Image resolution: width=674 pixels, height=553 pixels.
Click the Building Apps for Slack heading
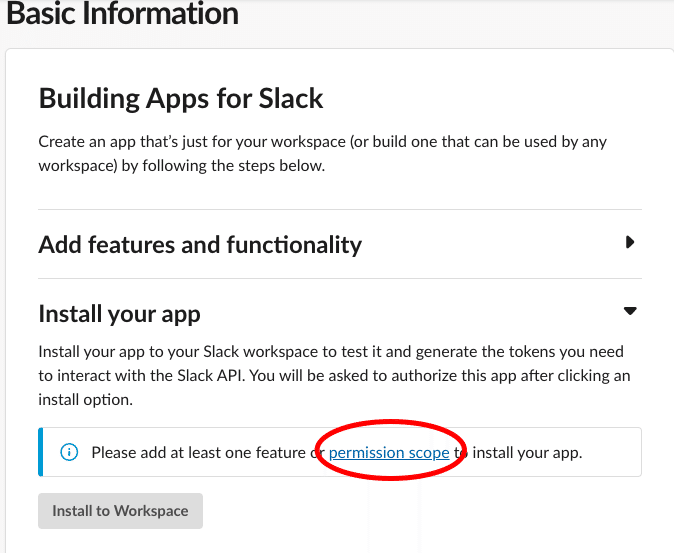pyautogui.click(x=181, y=98)
